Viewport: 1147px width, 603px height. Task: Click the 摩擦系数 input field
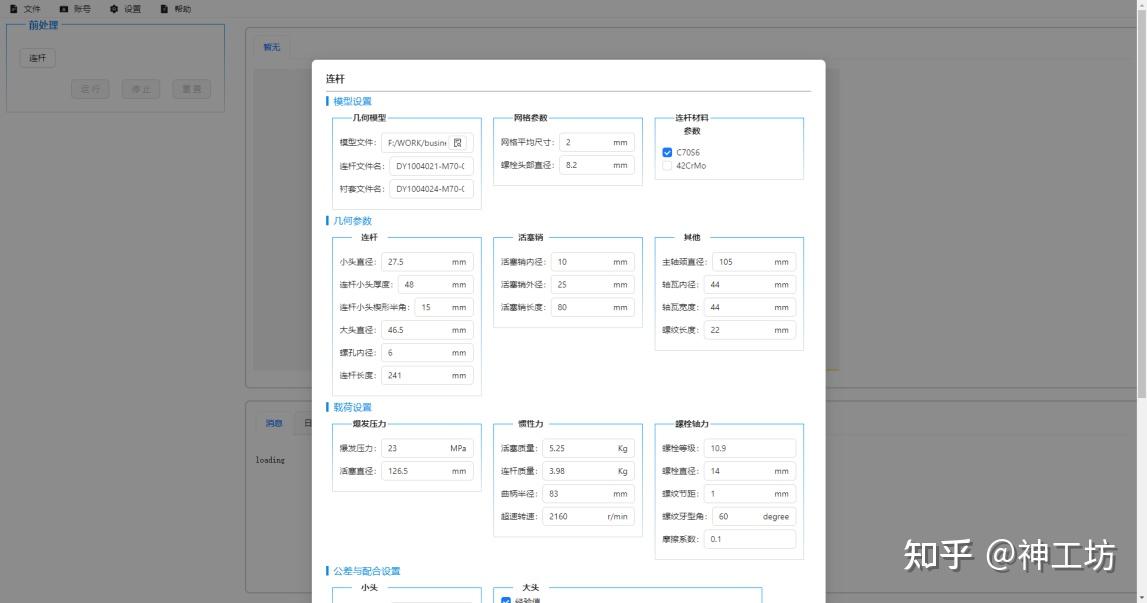(x=750, y=539)
